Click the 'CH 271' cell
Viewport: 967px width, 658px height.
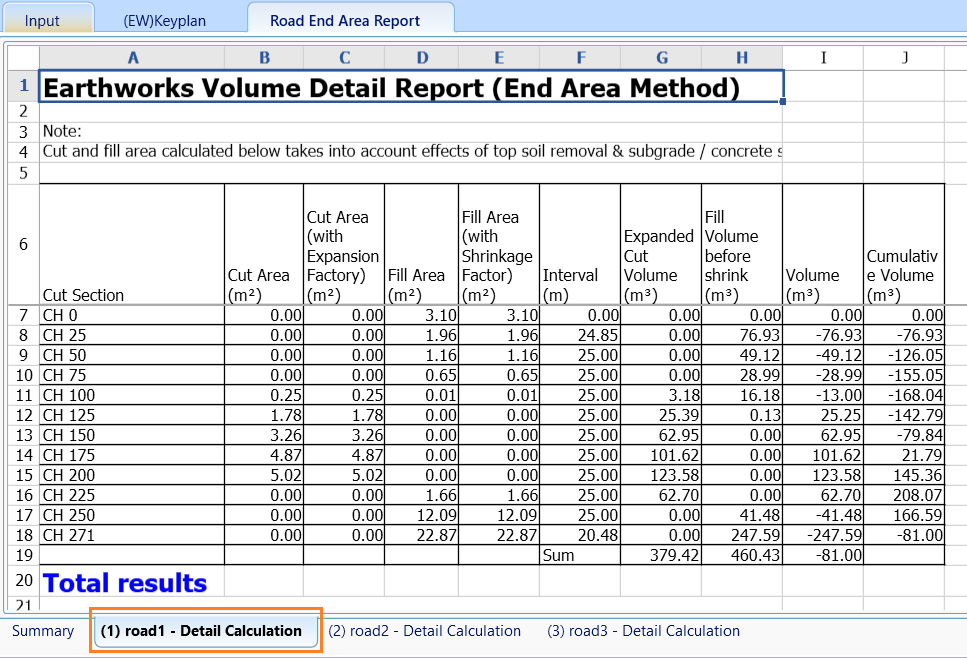[132, 535]
